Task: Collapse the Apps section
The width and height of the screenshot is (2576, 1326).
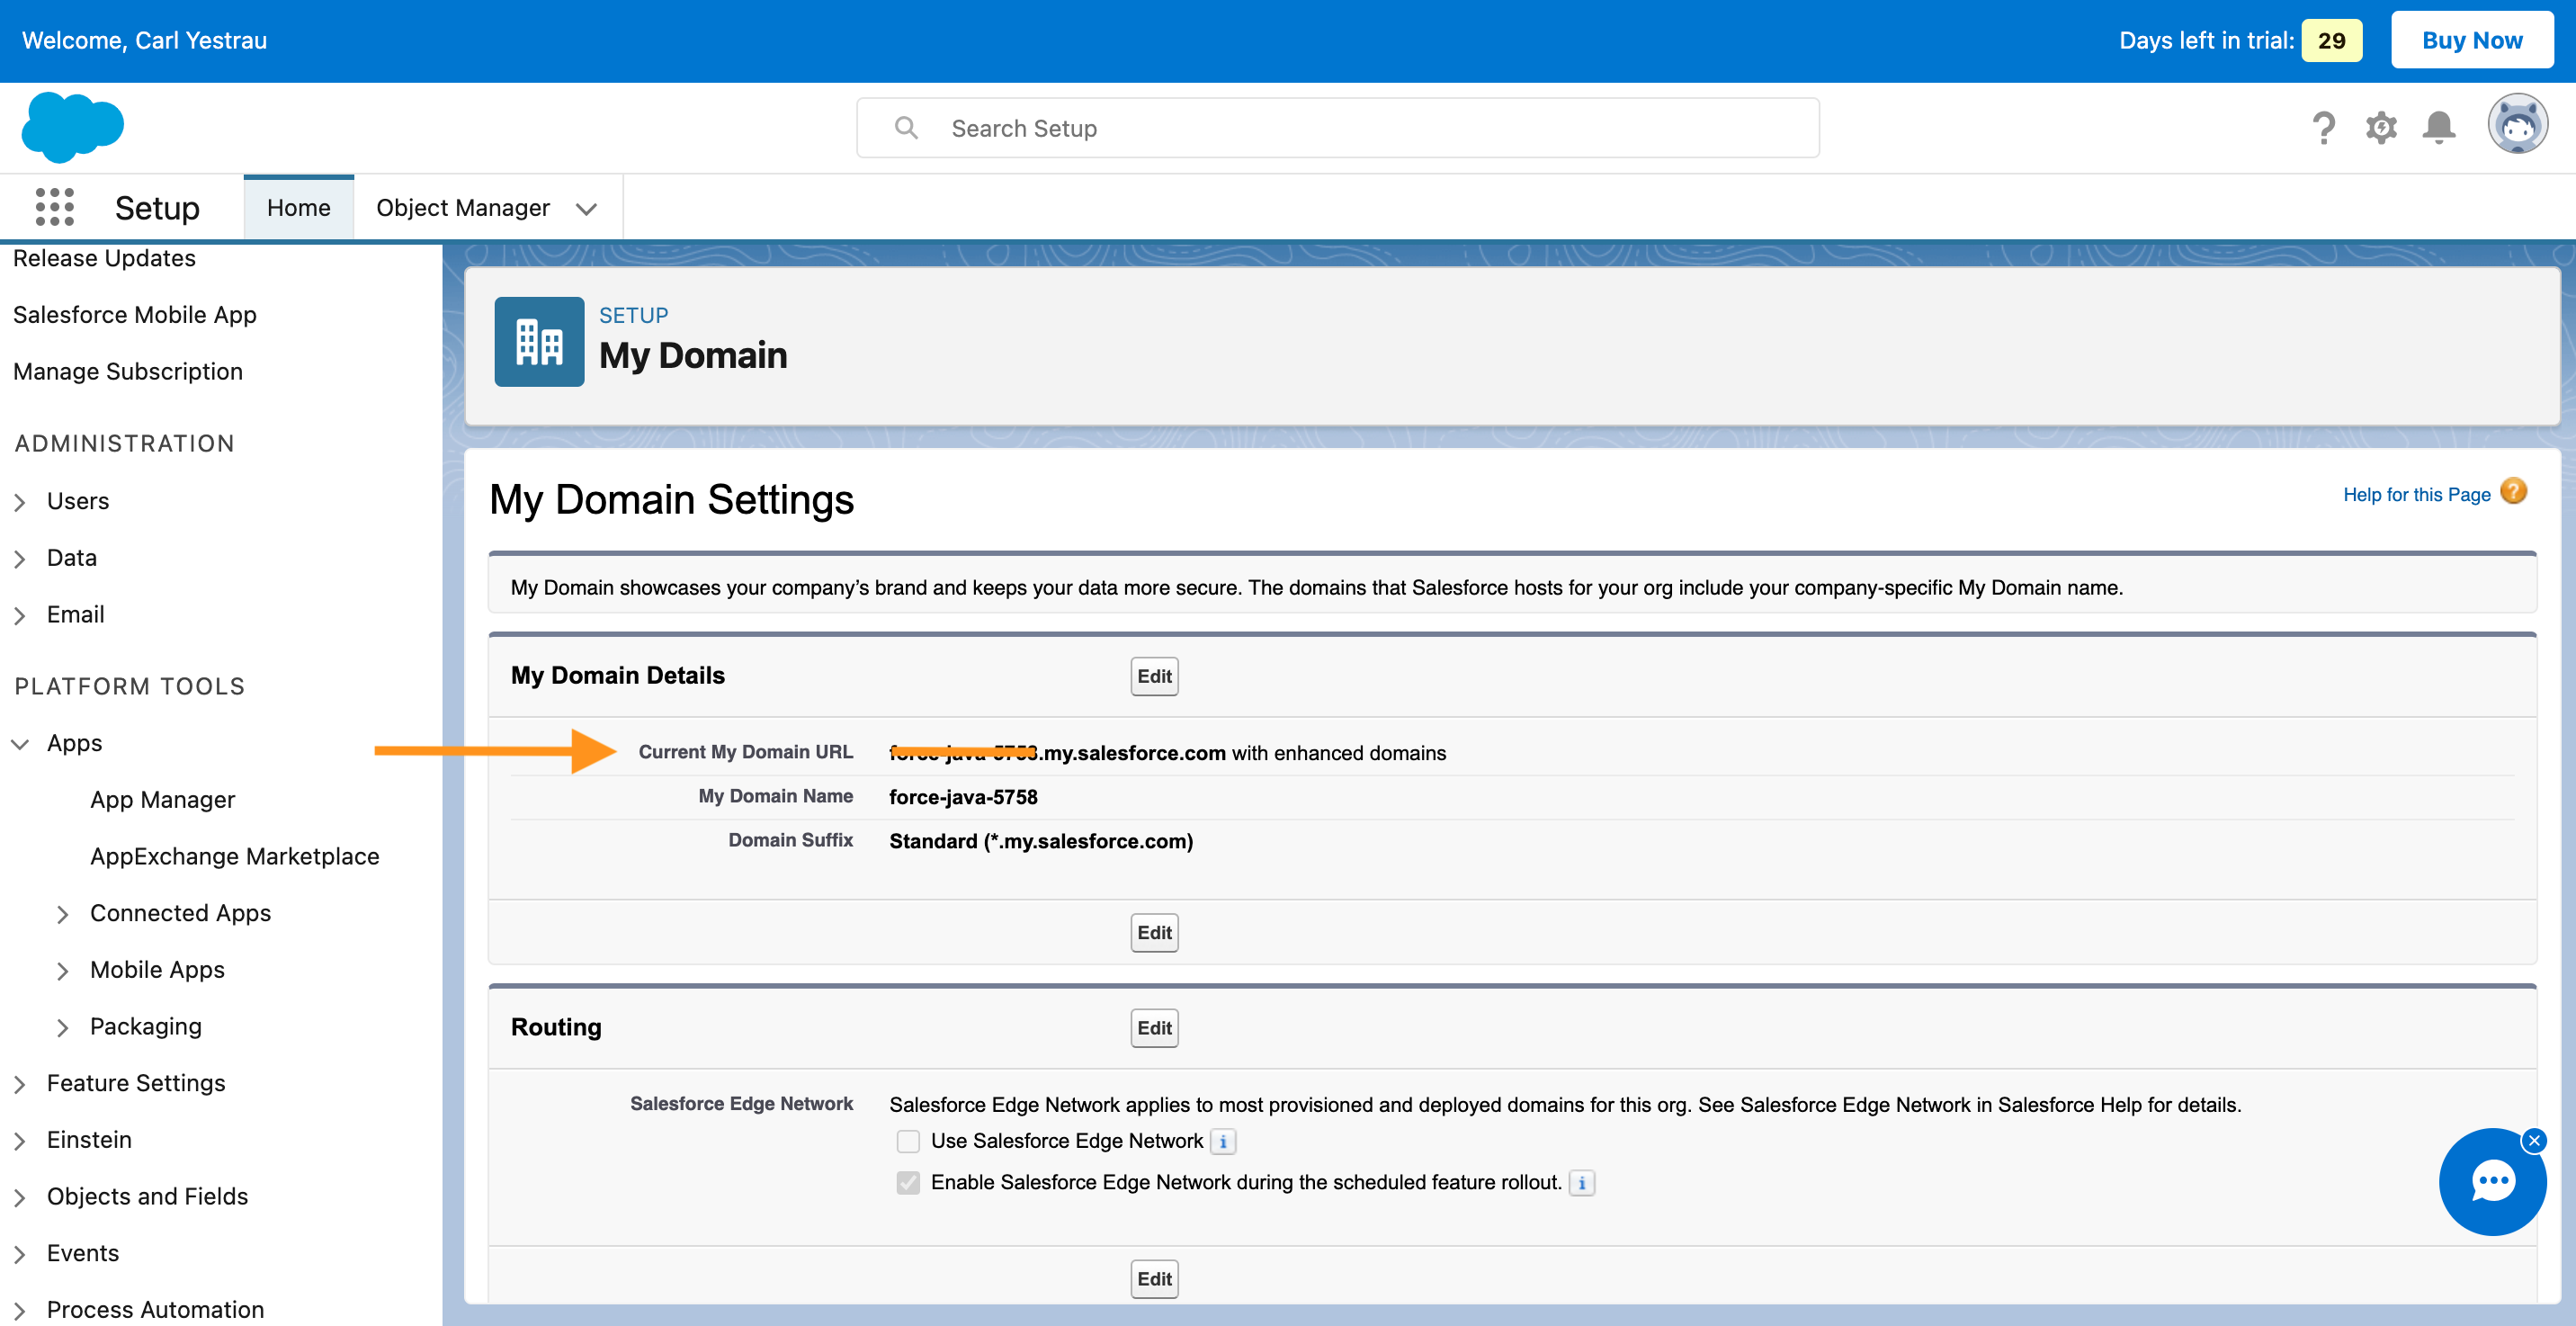Action: click(20, 744)
